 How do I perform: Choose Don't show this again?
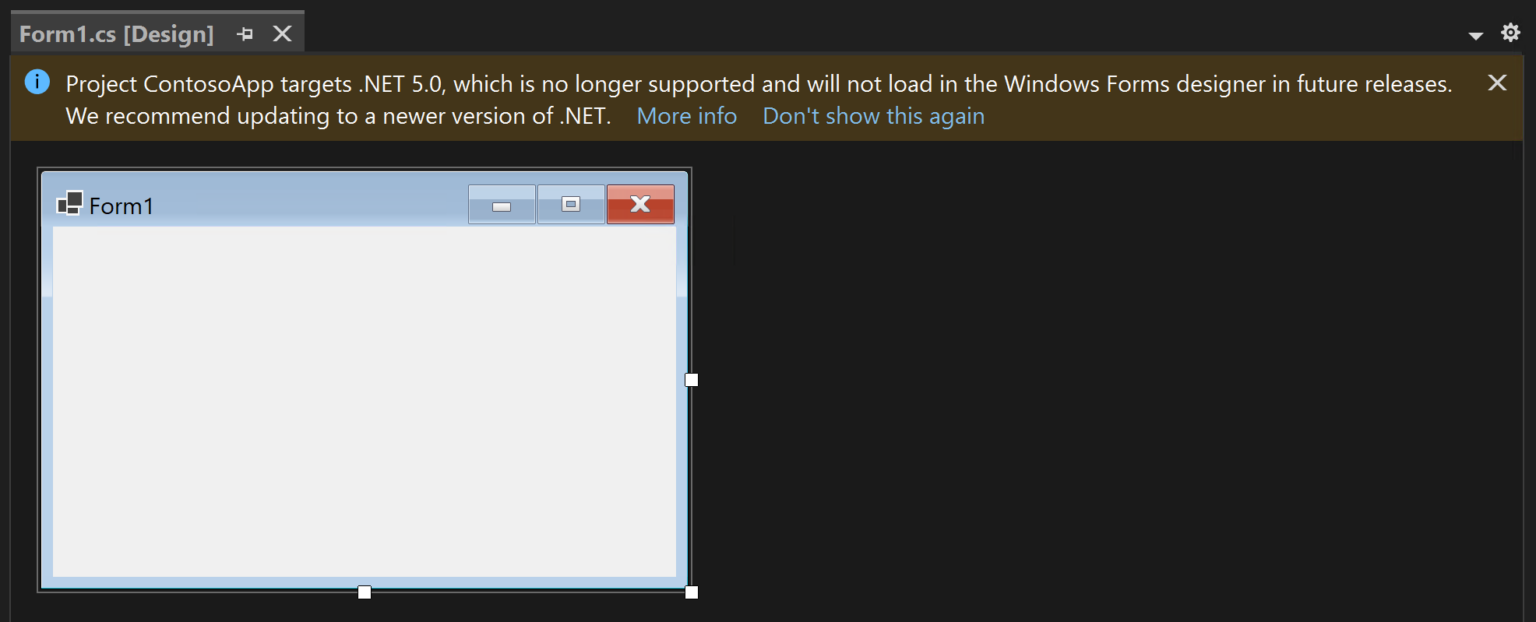click(x=873, y=116)
